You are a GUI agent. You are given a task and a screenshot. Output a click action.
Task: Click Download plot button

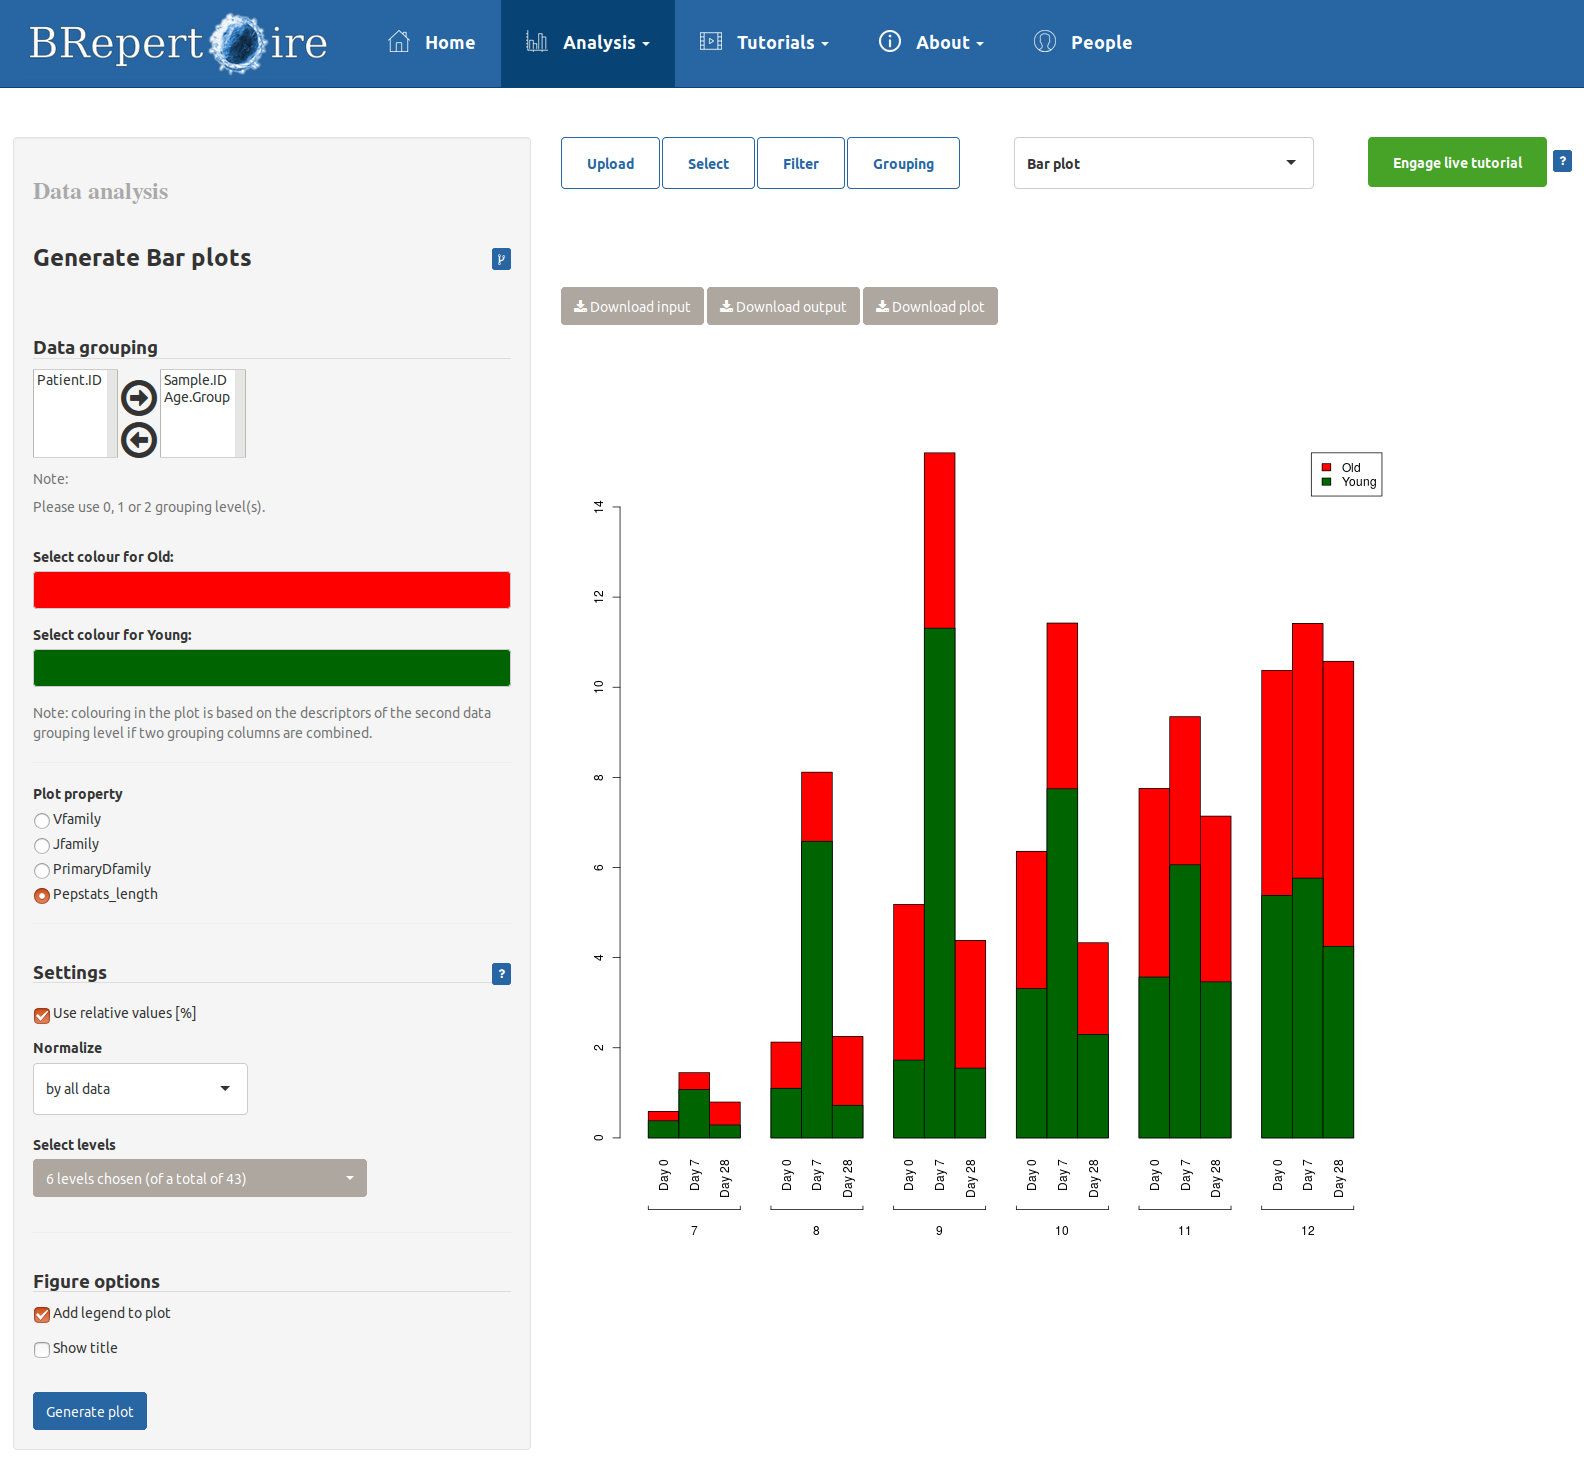[x=930, y=307]
